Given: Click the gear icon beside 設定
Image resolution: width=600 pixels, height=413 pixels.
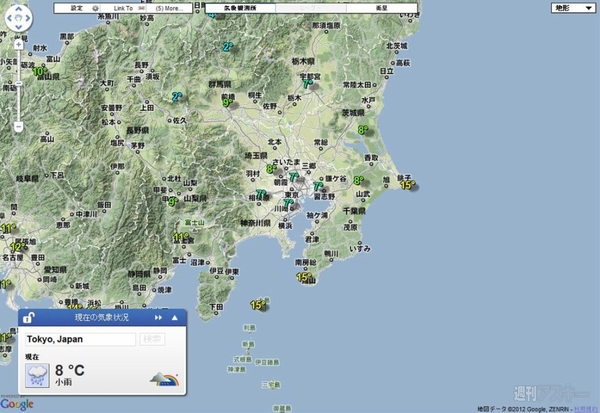Looking at the screenshot, I should (95, 8).
